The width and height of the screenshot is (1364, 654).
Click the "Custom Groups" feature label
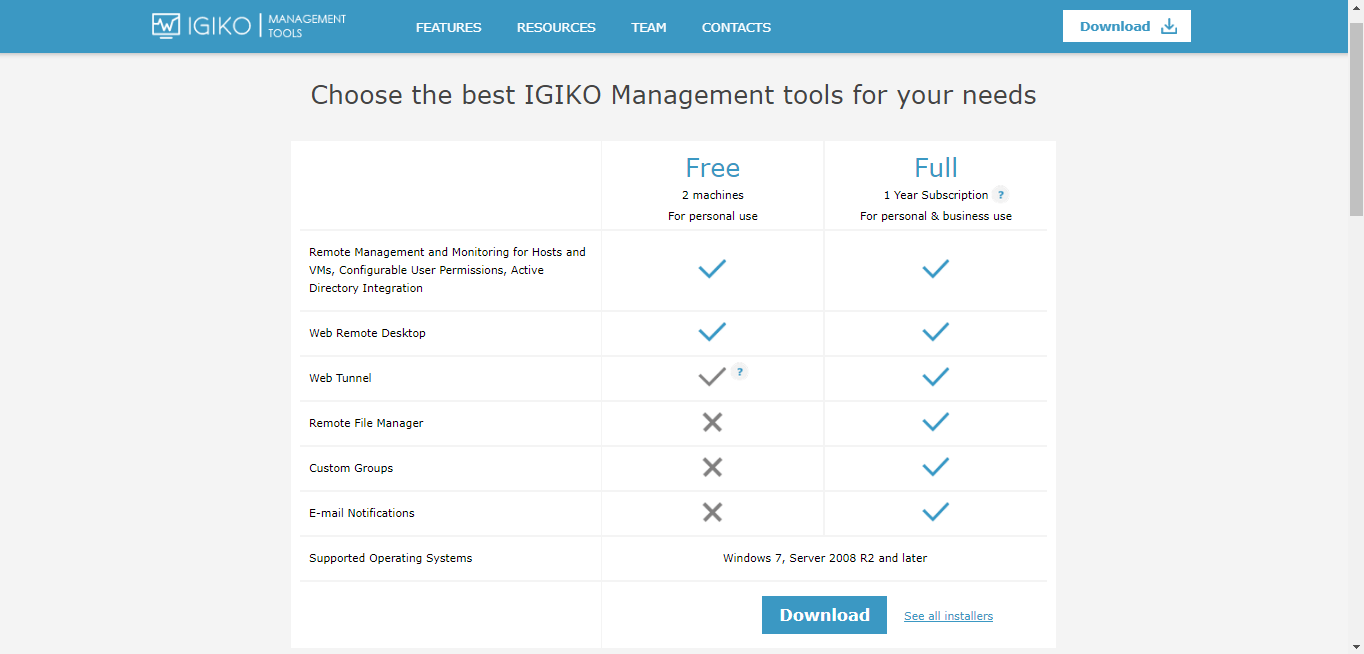pos(351,468)
